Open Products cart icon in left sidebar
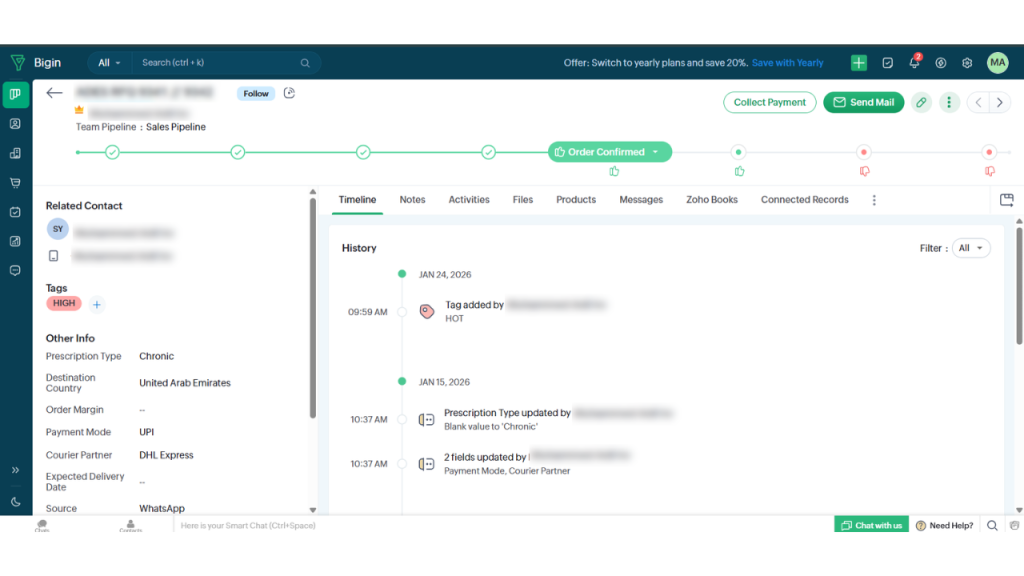 [15, 183]
